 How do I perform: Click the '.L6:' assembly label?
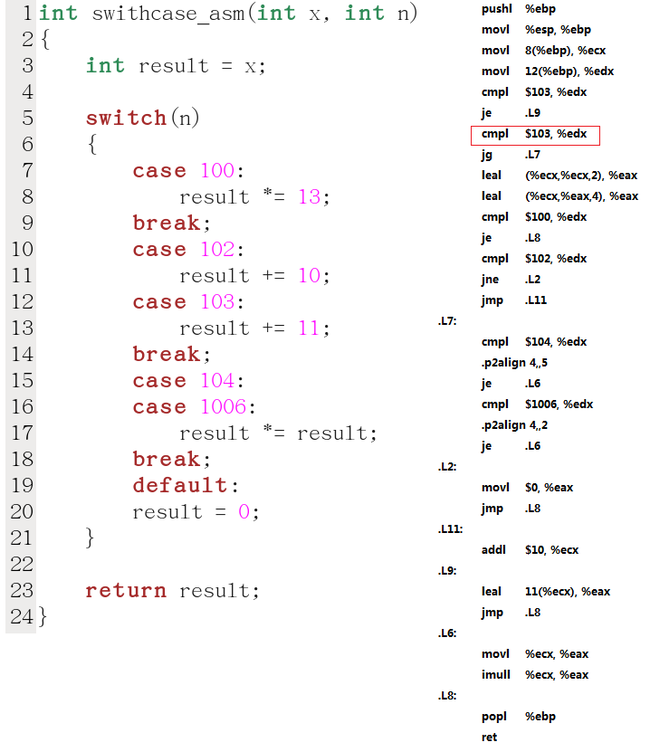click(x=447, y=633)
